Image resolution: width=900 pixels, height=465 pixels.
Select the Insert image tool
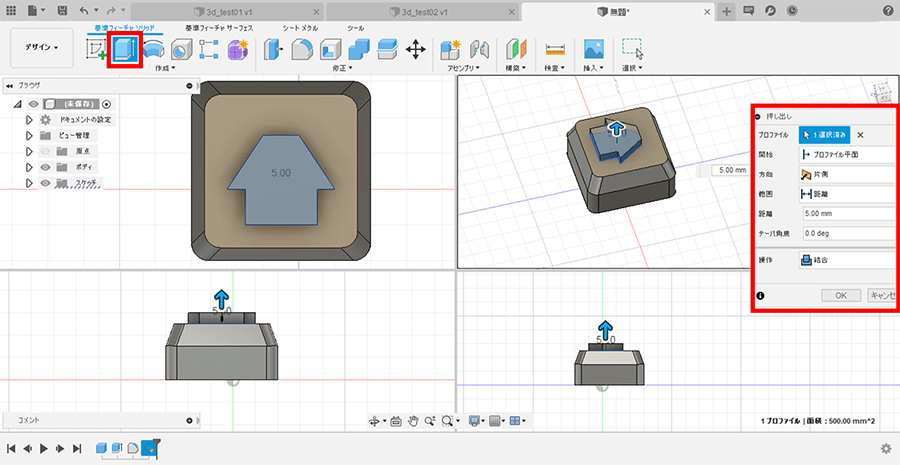pyautogui.click(x=594, y=50)
